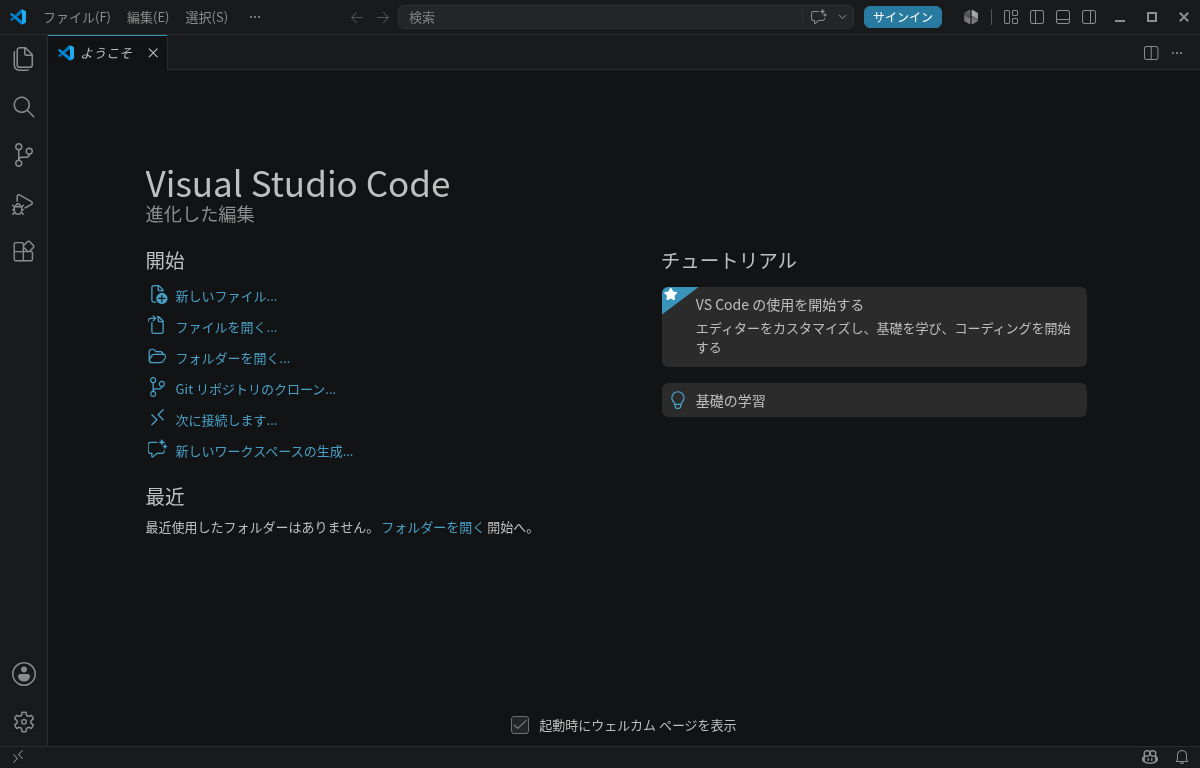Click the star badge on the VS Code の使用を開始する card

pyautogui.click(x=672, y=295)
